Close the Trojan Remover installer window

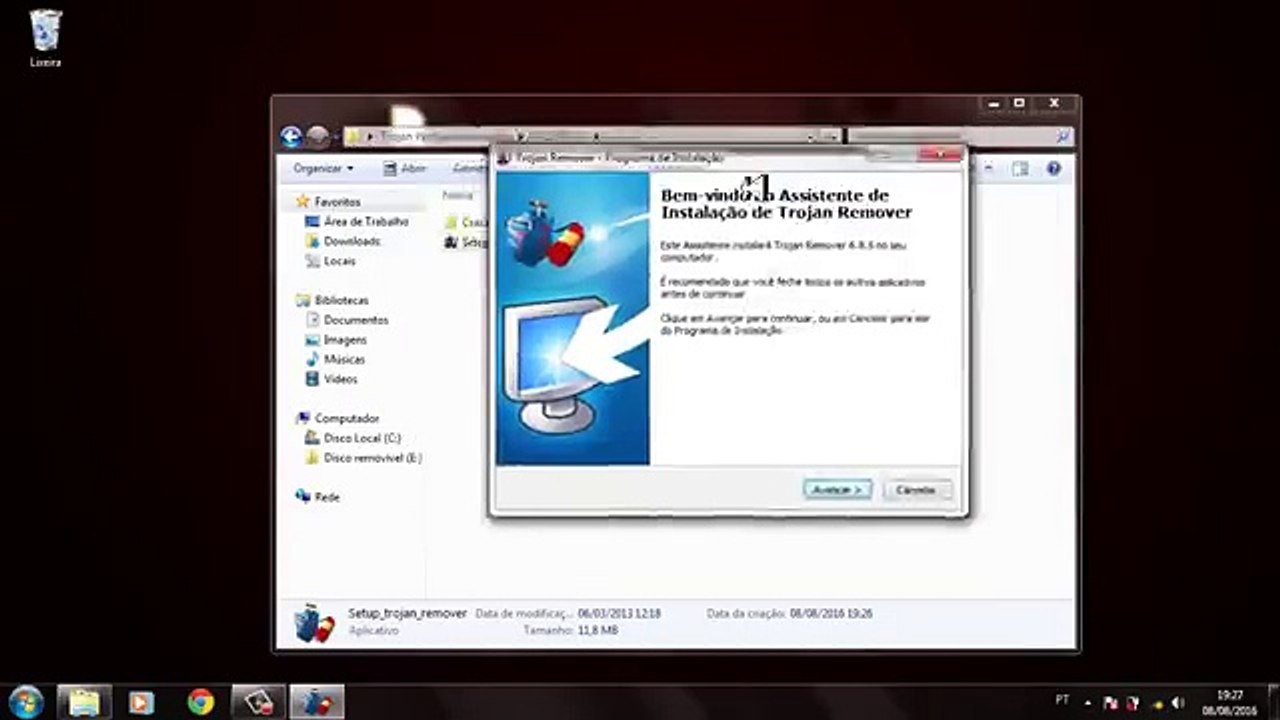point(940,155)
